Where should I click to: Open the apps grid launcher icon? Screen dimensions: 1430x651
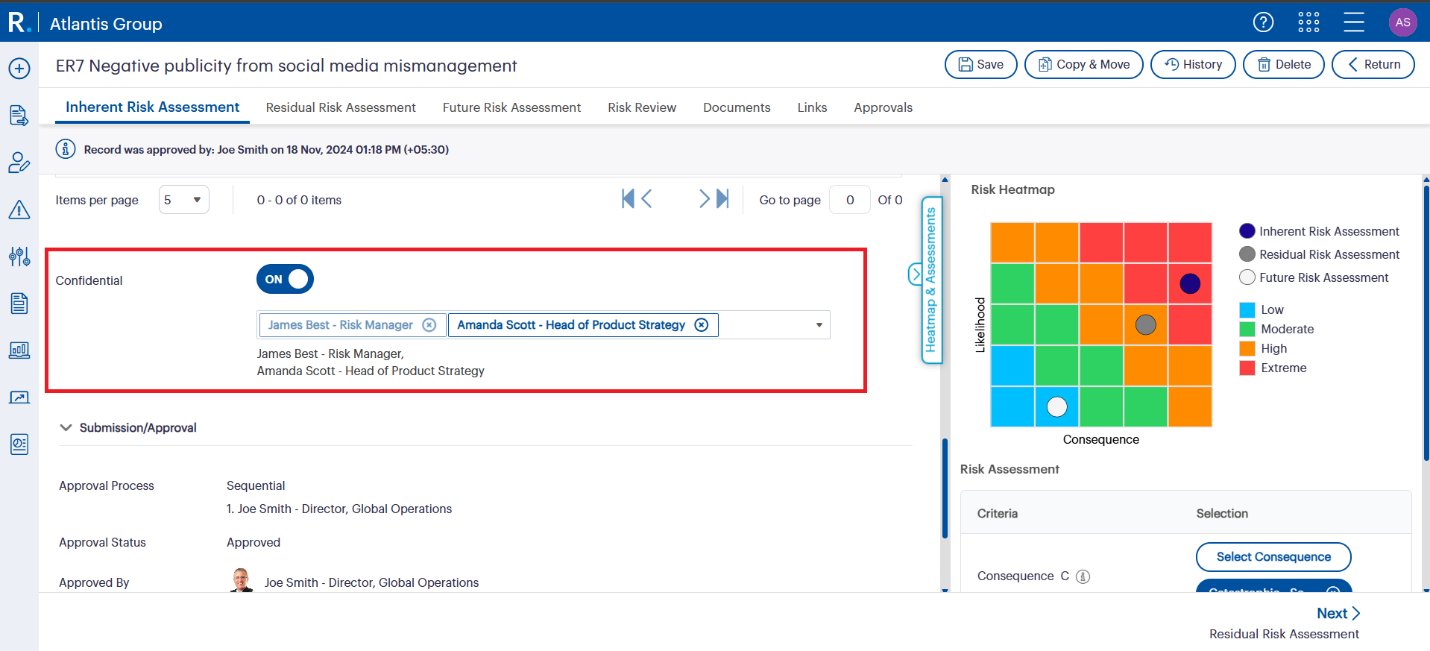coord(1309,22)
